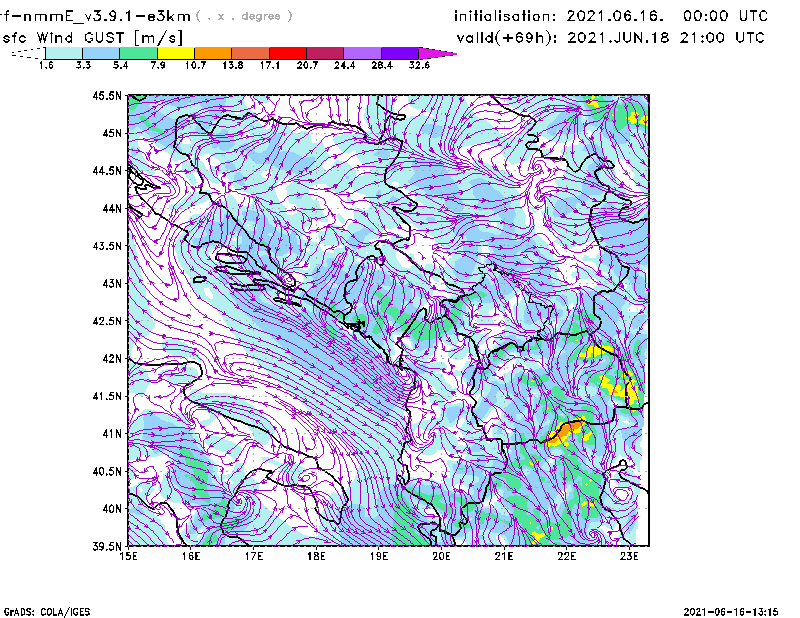The image size is (800, 618).
Task: Click the valid time '21:00 UTC'
Action: 722,38
